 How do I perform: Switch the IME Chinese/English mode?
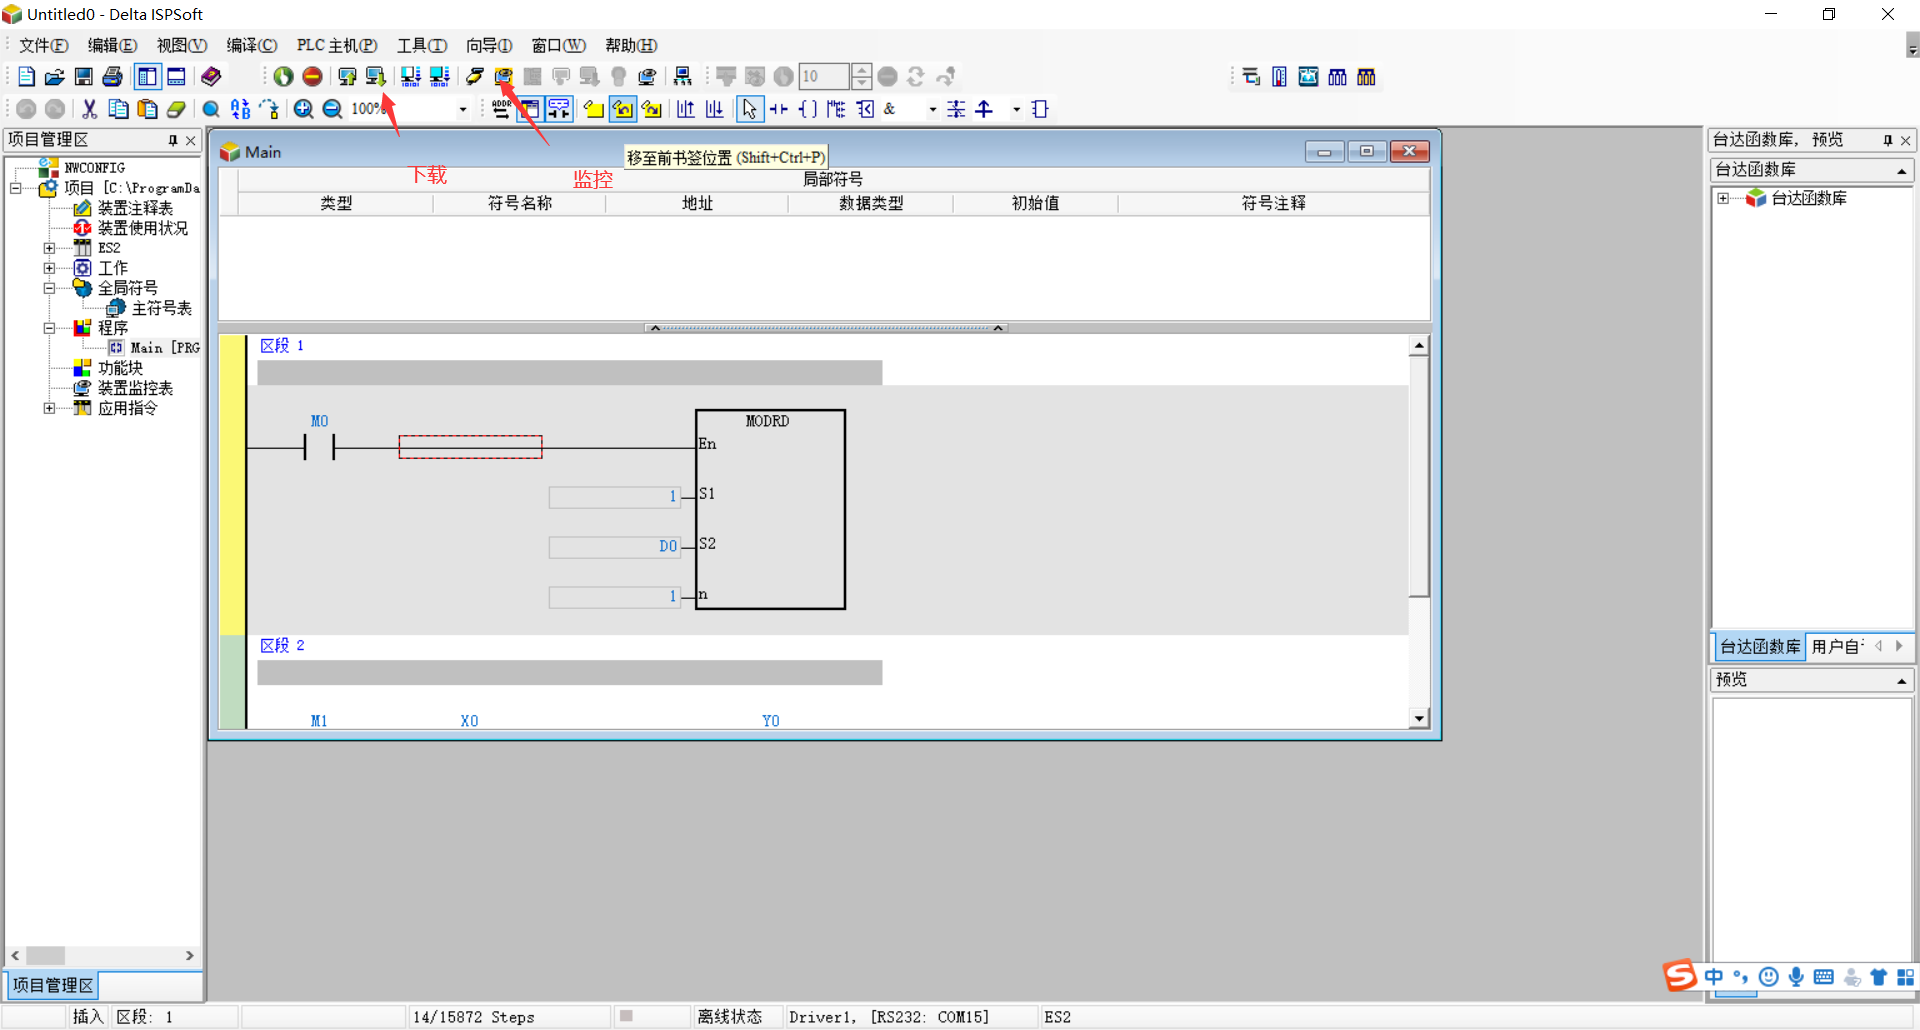pyautogui.click(x=1714, y=977)
